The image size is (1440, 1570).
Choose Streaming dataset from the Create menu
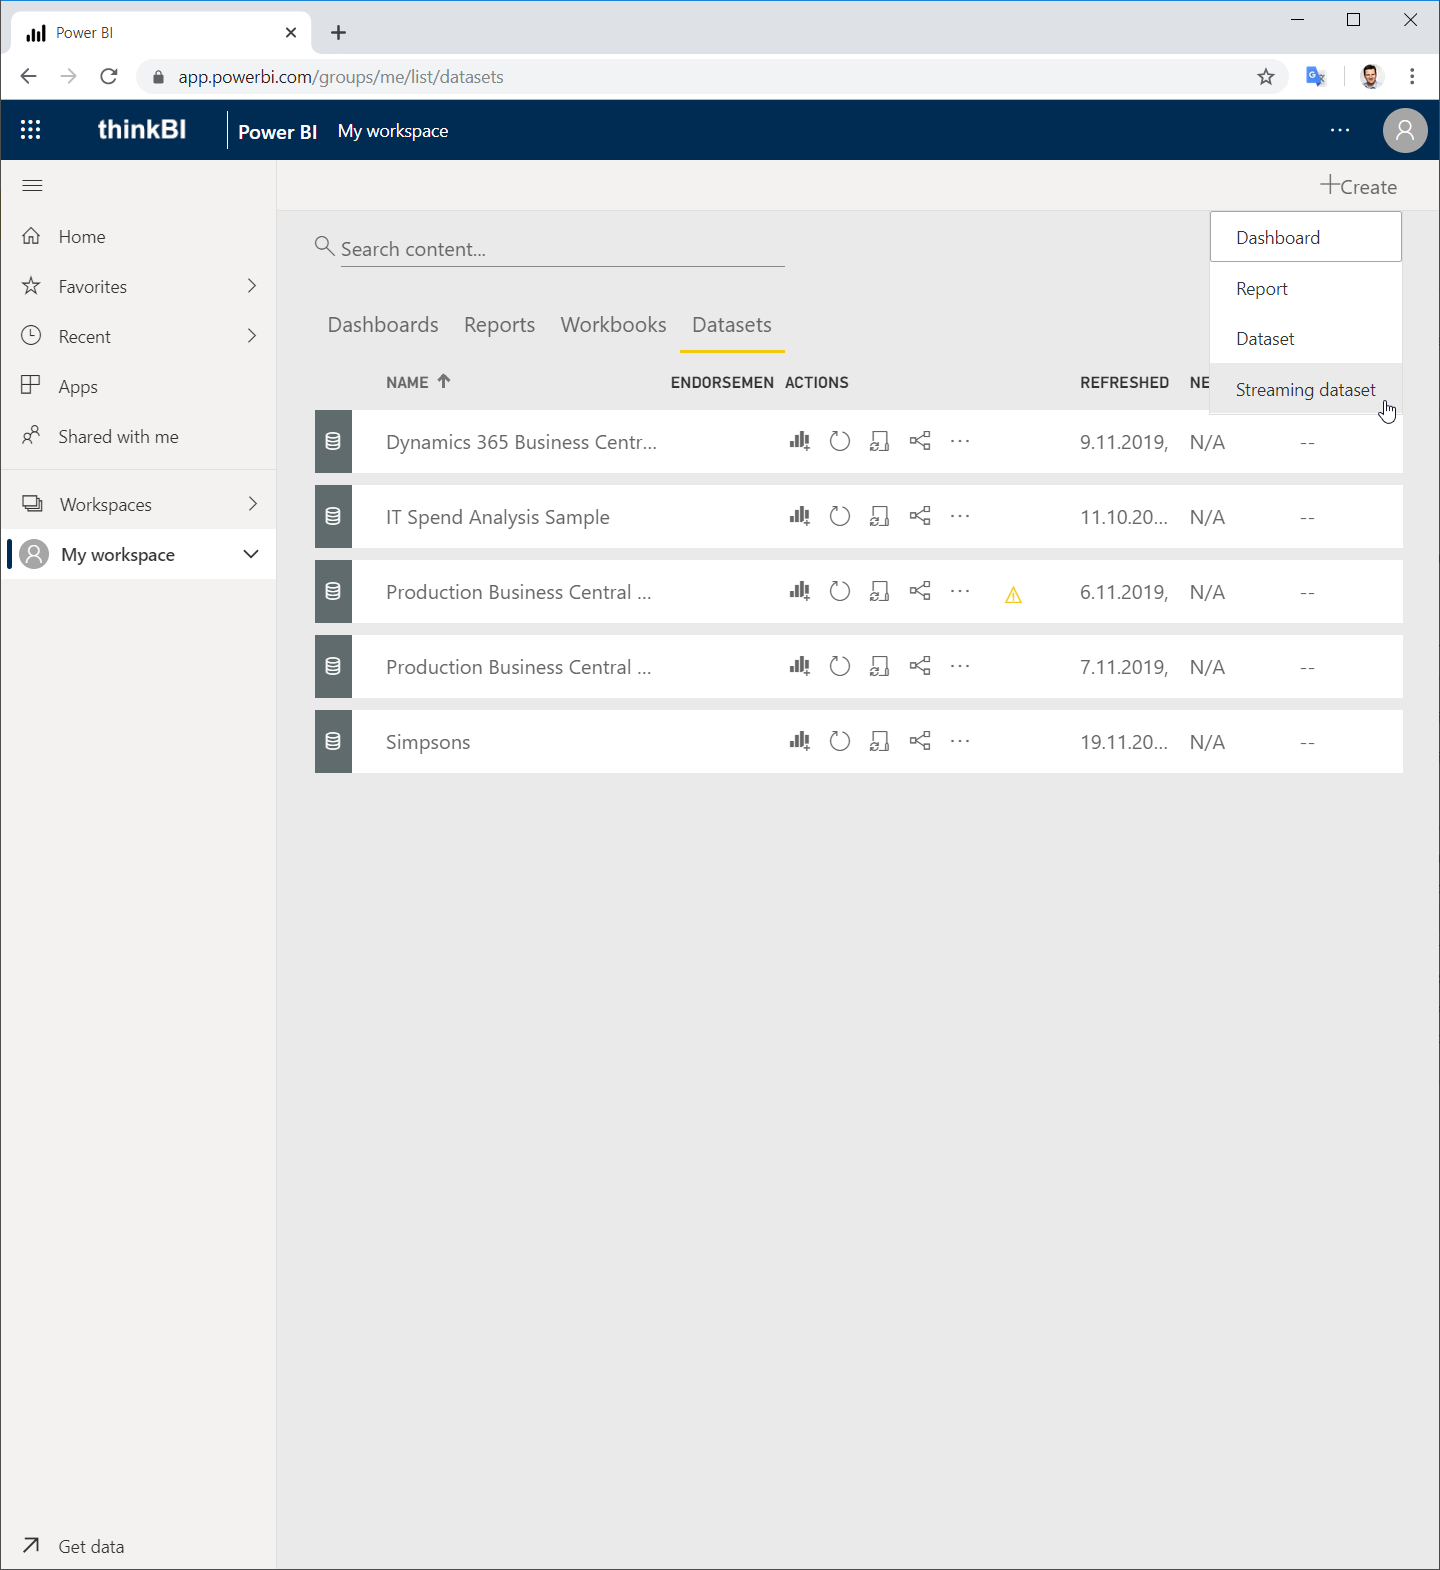pos(1306,389)
